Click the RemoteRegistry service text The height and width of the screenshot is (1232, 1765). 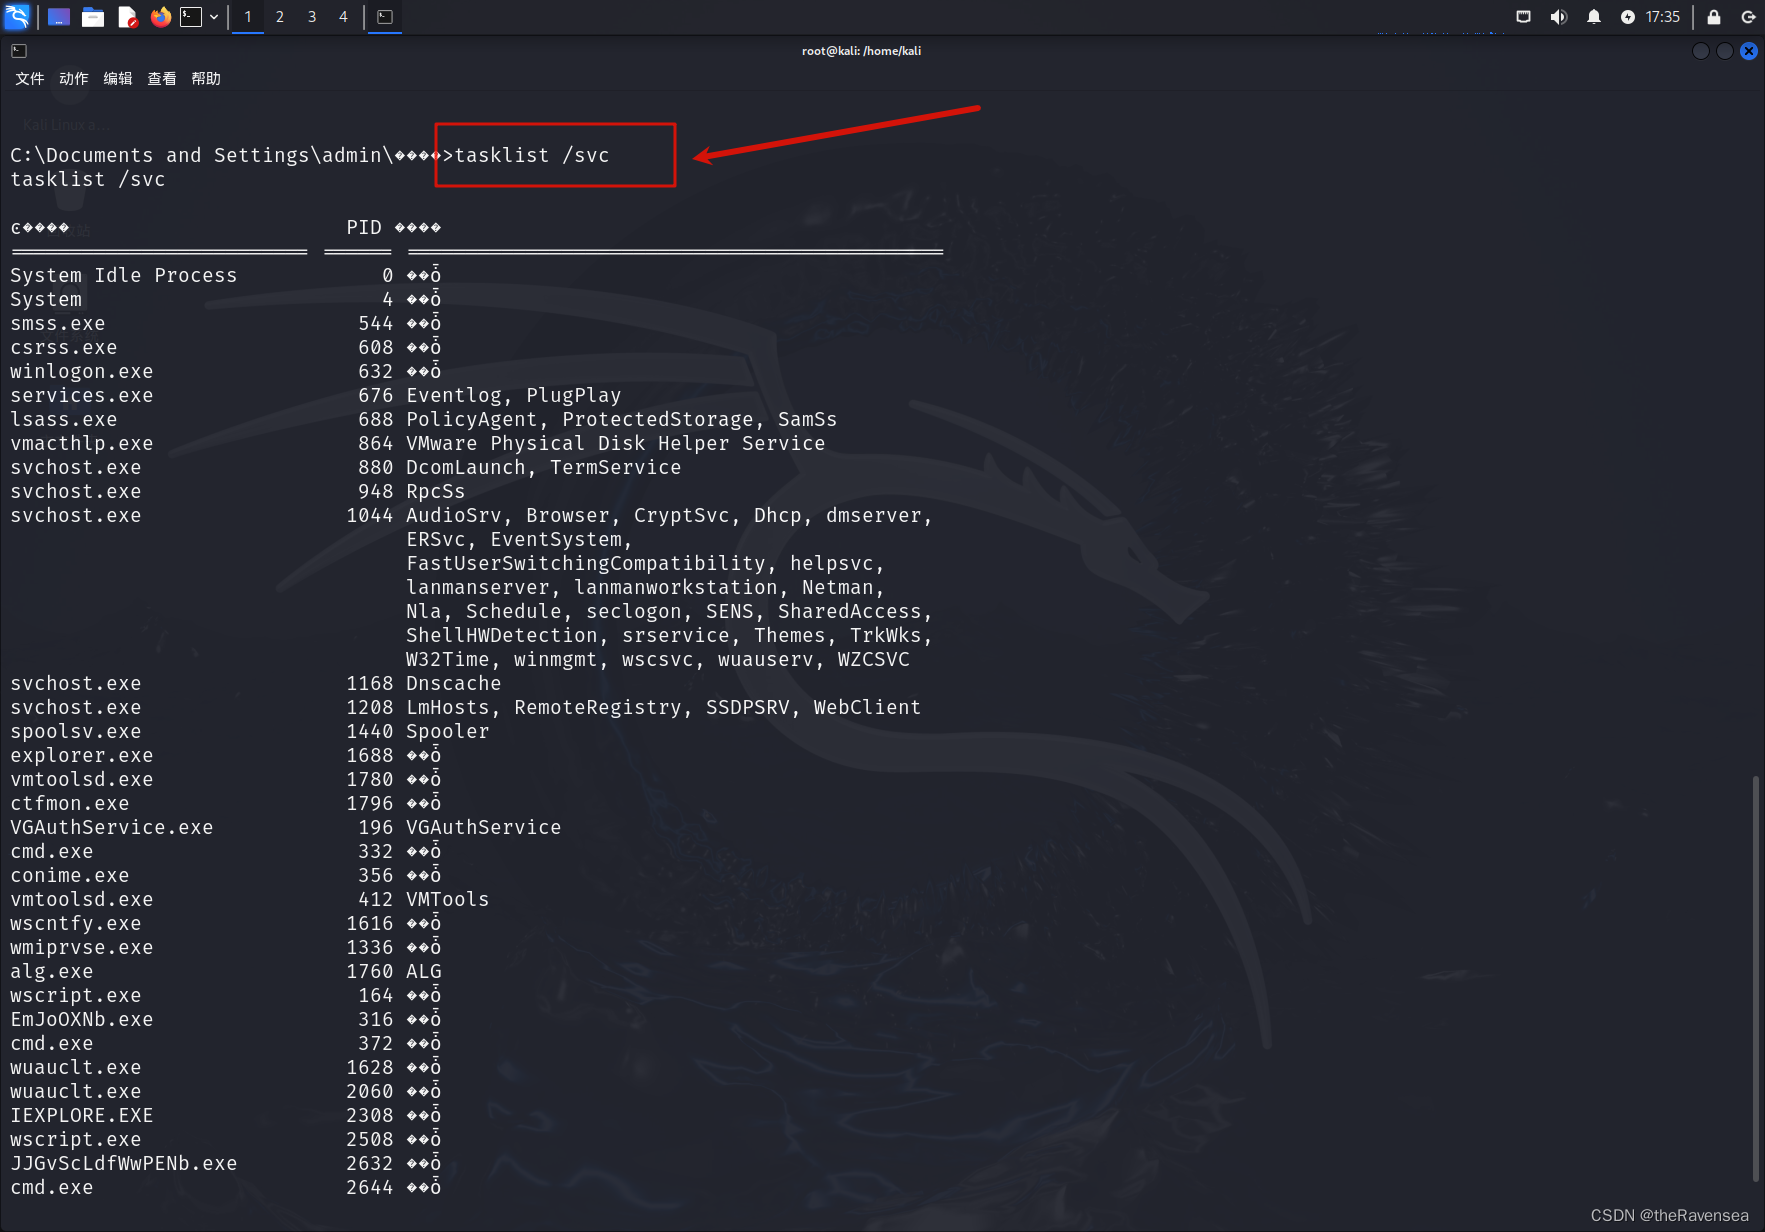(598, 707)
